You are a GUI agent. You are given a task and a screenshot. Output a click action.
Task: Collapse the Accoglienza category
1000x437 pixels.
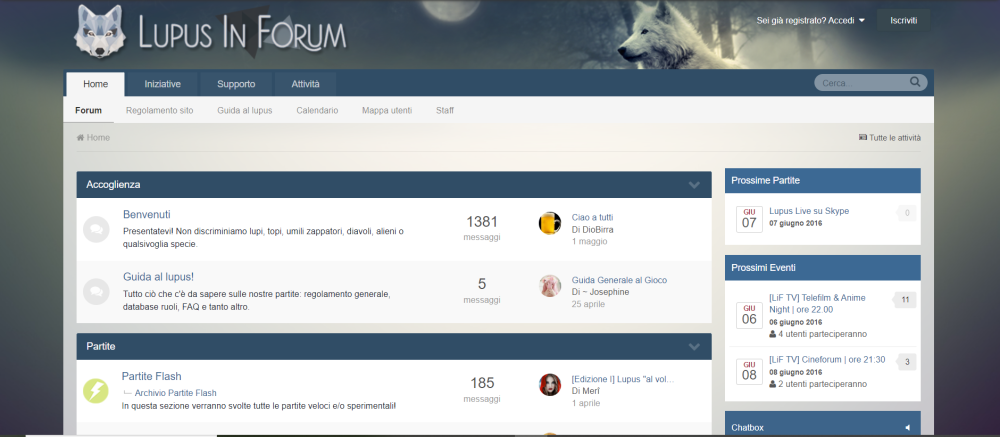[694, 185]
